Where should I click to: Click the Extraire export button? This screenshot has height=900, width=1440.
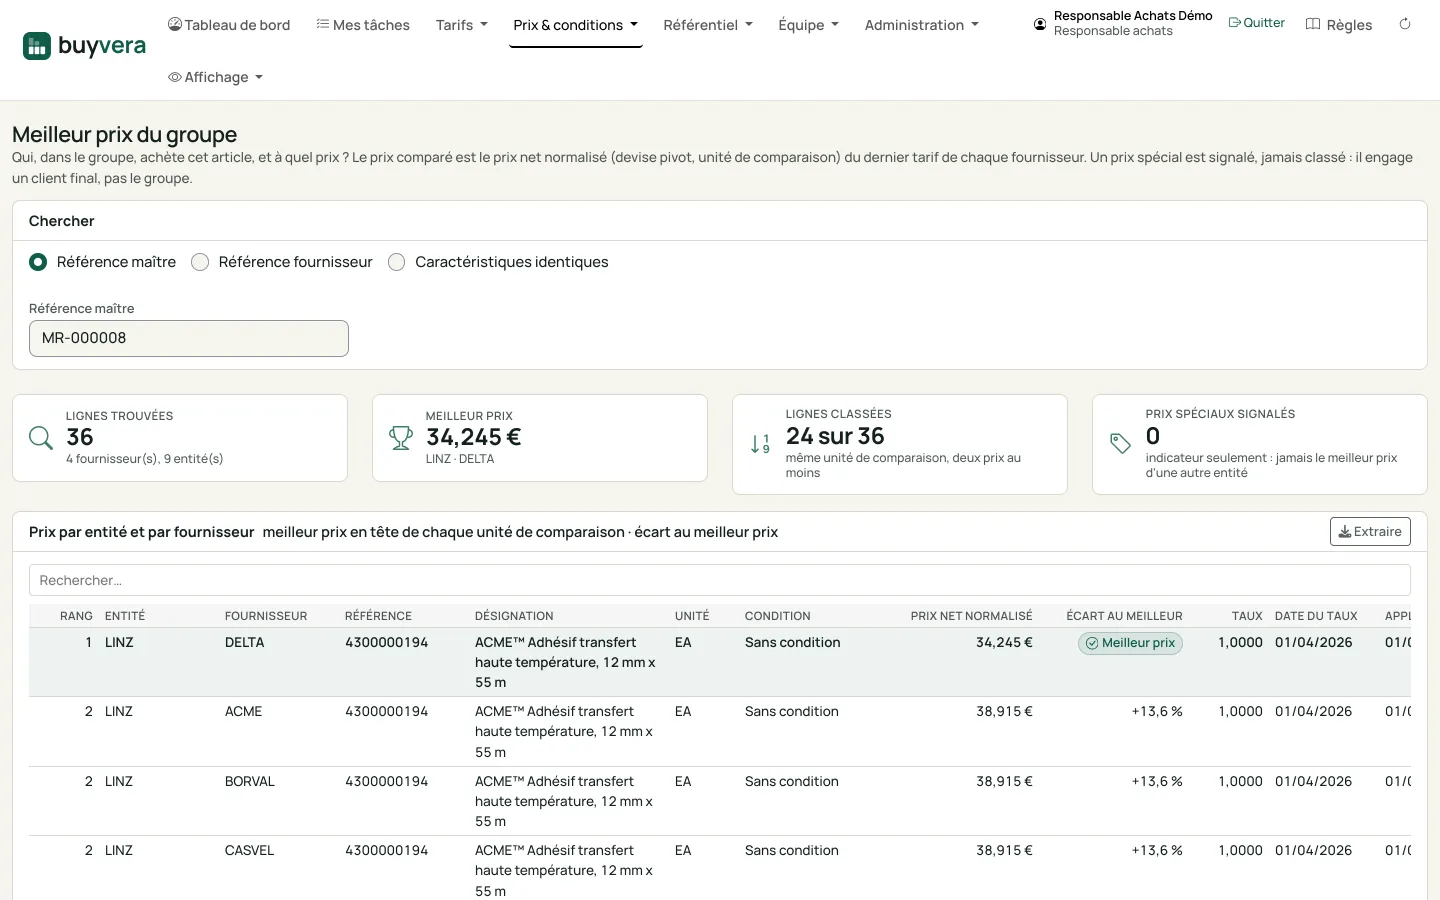(1370, 532)
